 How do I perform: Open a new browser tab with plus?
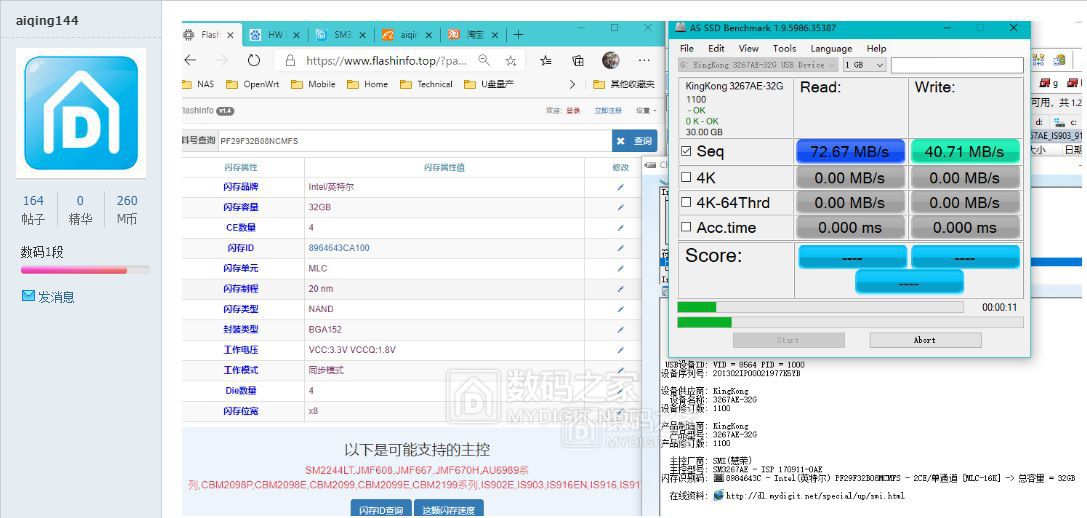point(518,35)
